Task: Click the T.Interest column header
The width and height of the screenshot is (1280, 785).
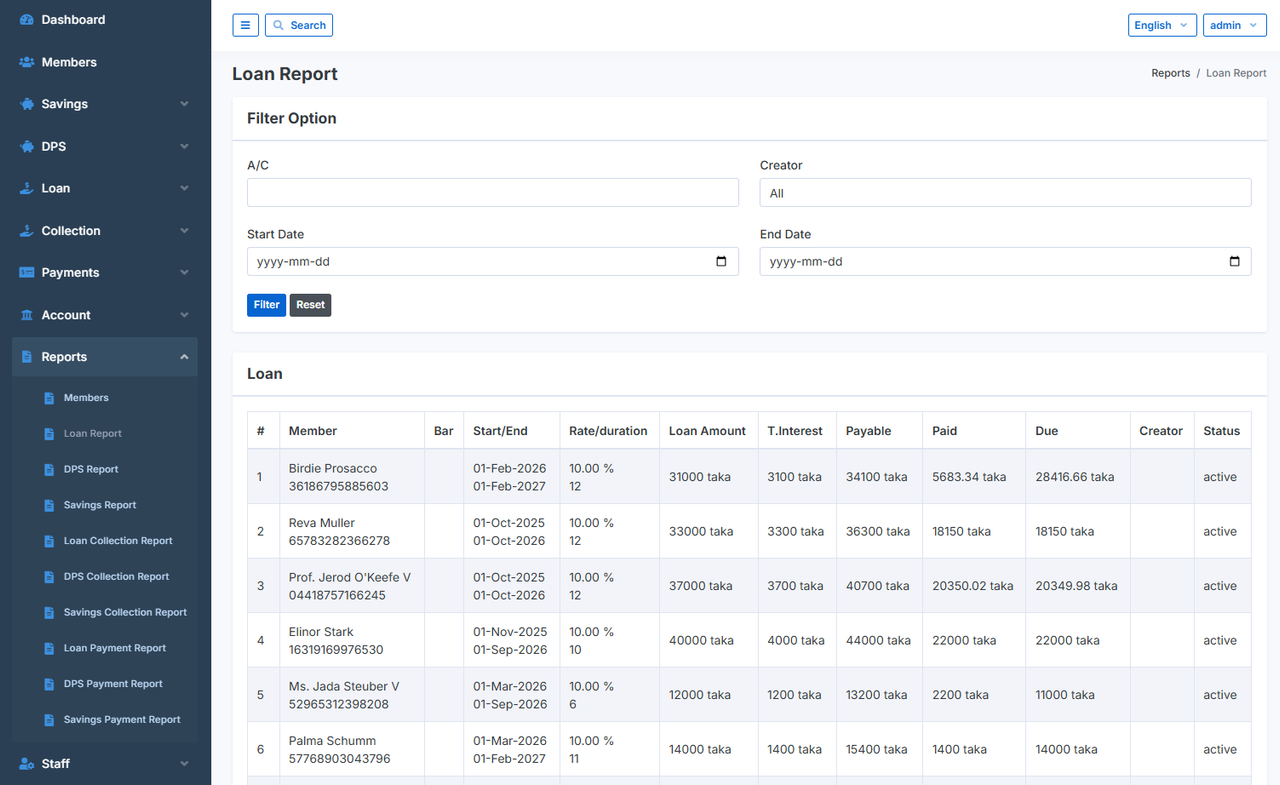Action: point(795,431)
